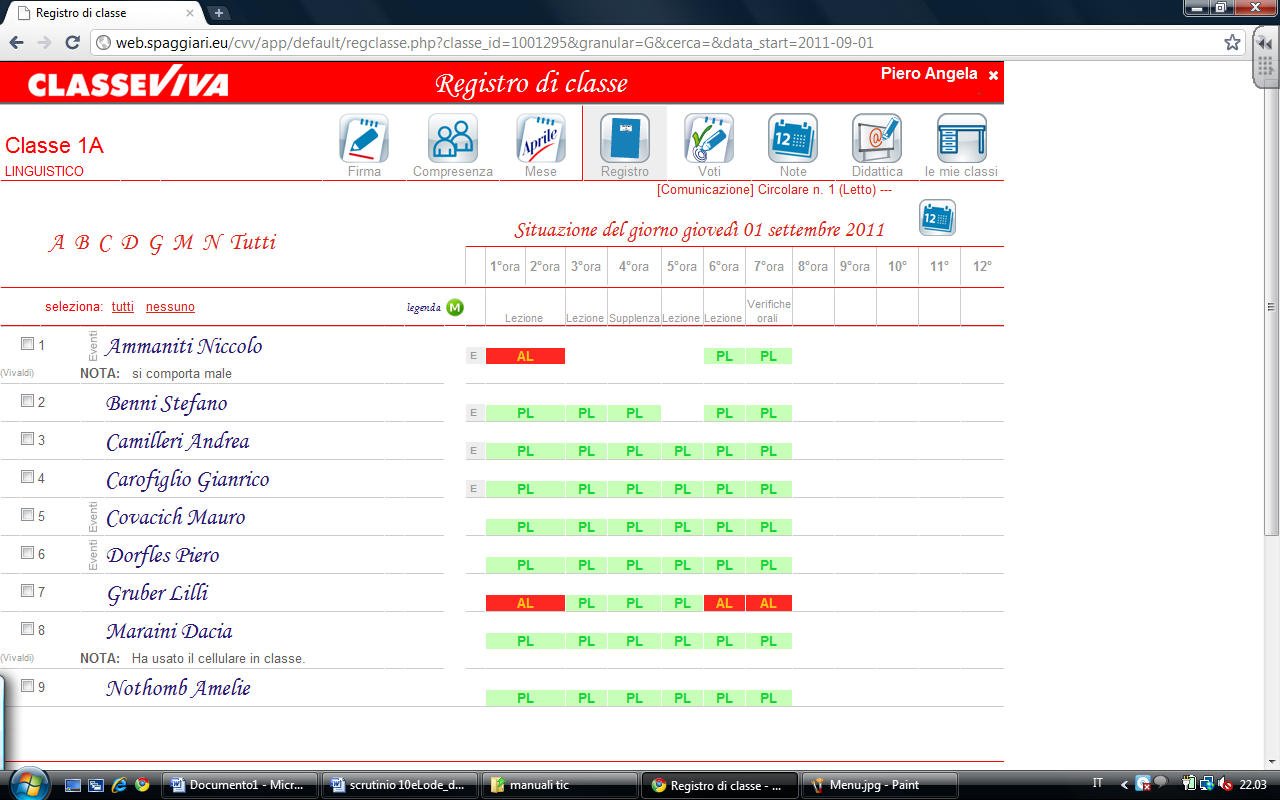The height and width of the screenshot is (800, 1280).
Task: Check the box for student 1 Ammaniti
Action: point(27,343)
